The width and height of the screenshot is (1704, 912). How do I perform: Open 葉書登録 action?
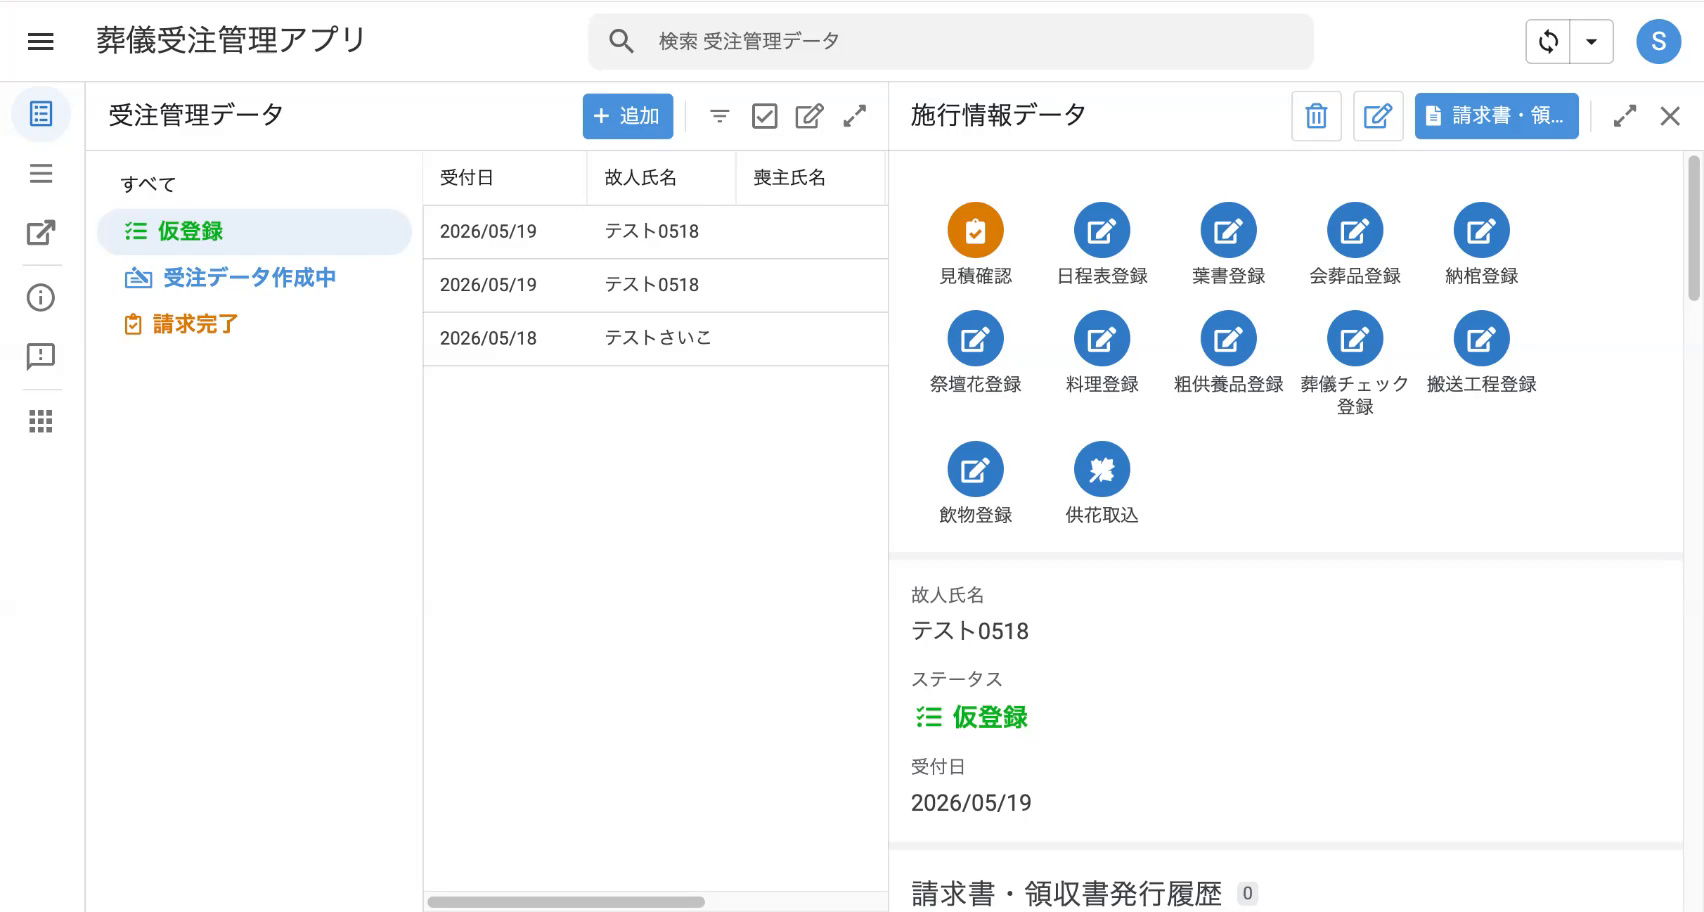pyautogui.click(x=1228, y=231)
